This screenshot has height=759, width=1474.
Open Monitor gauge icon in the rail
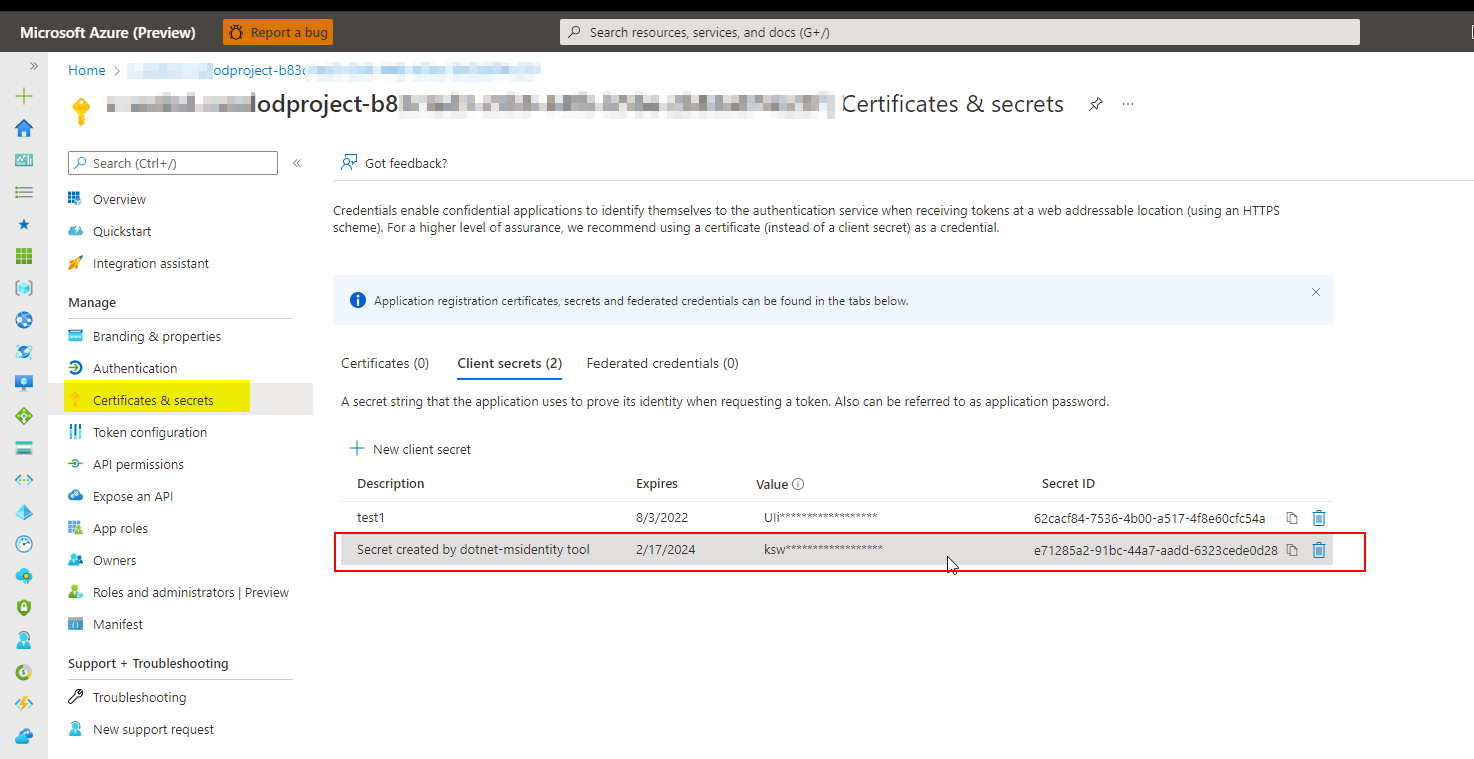[x=24, y=544]
